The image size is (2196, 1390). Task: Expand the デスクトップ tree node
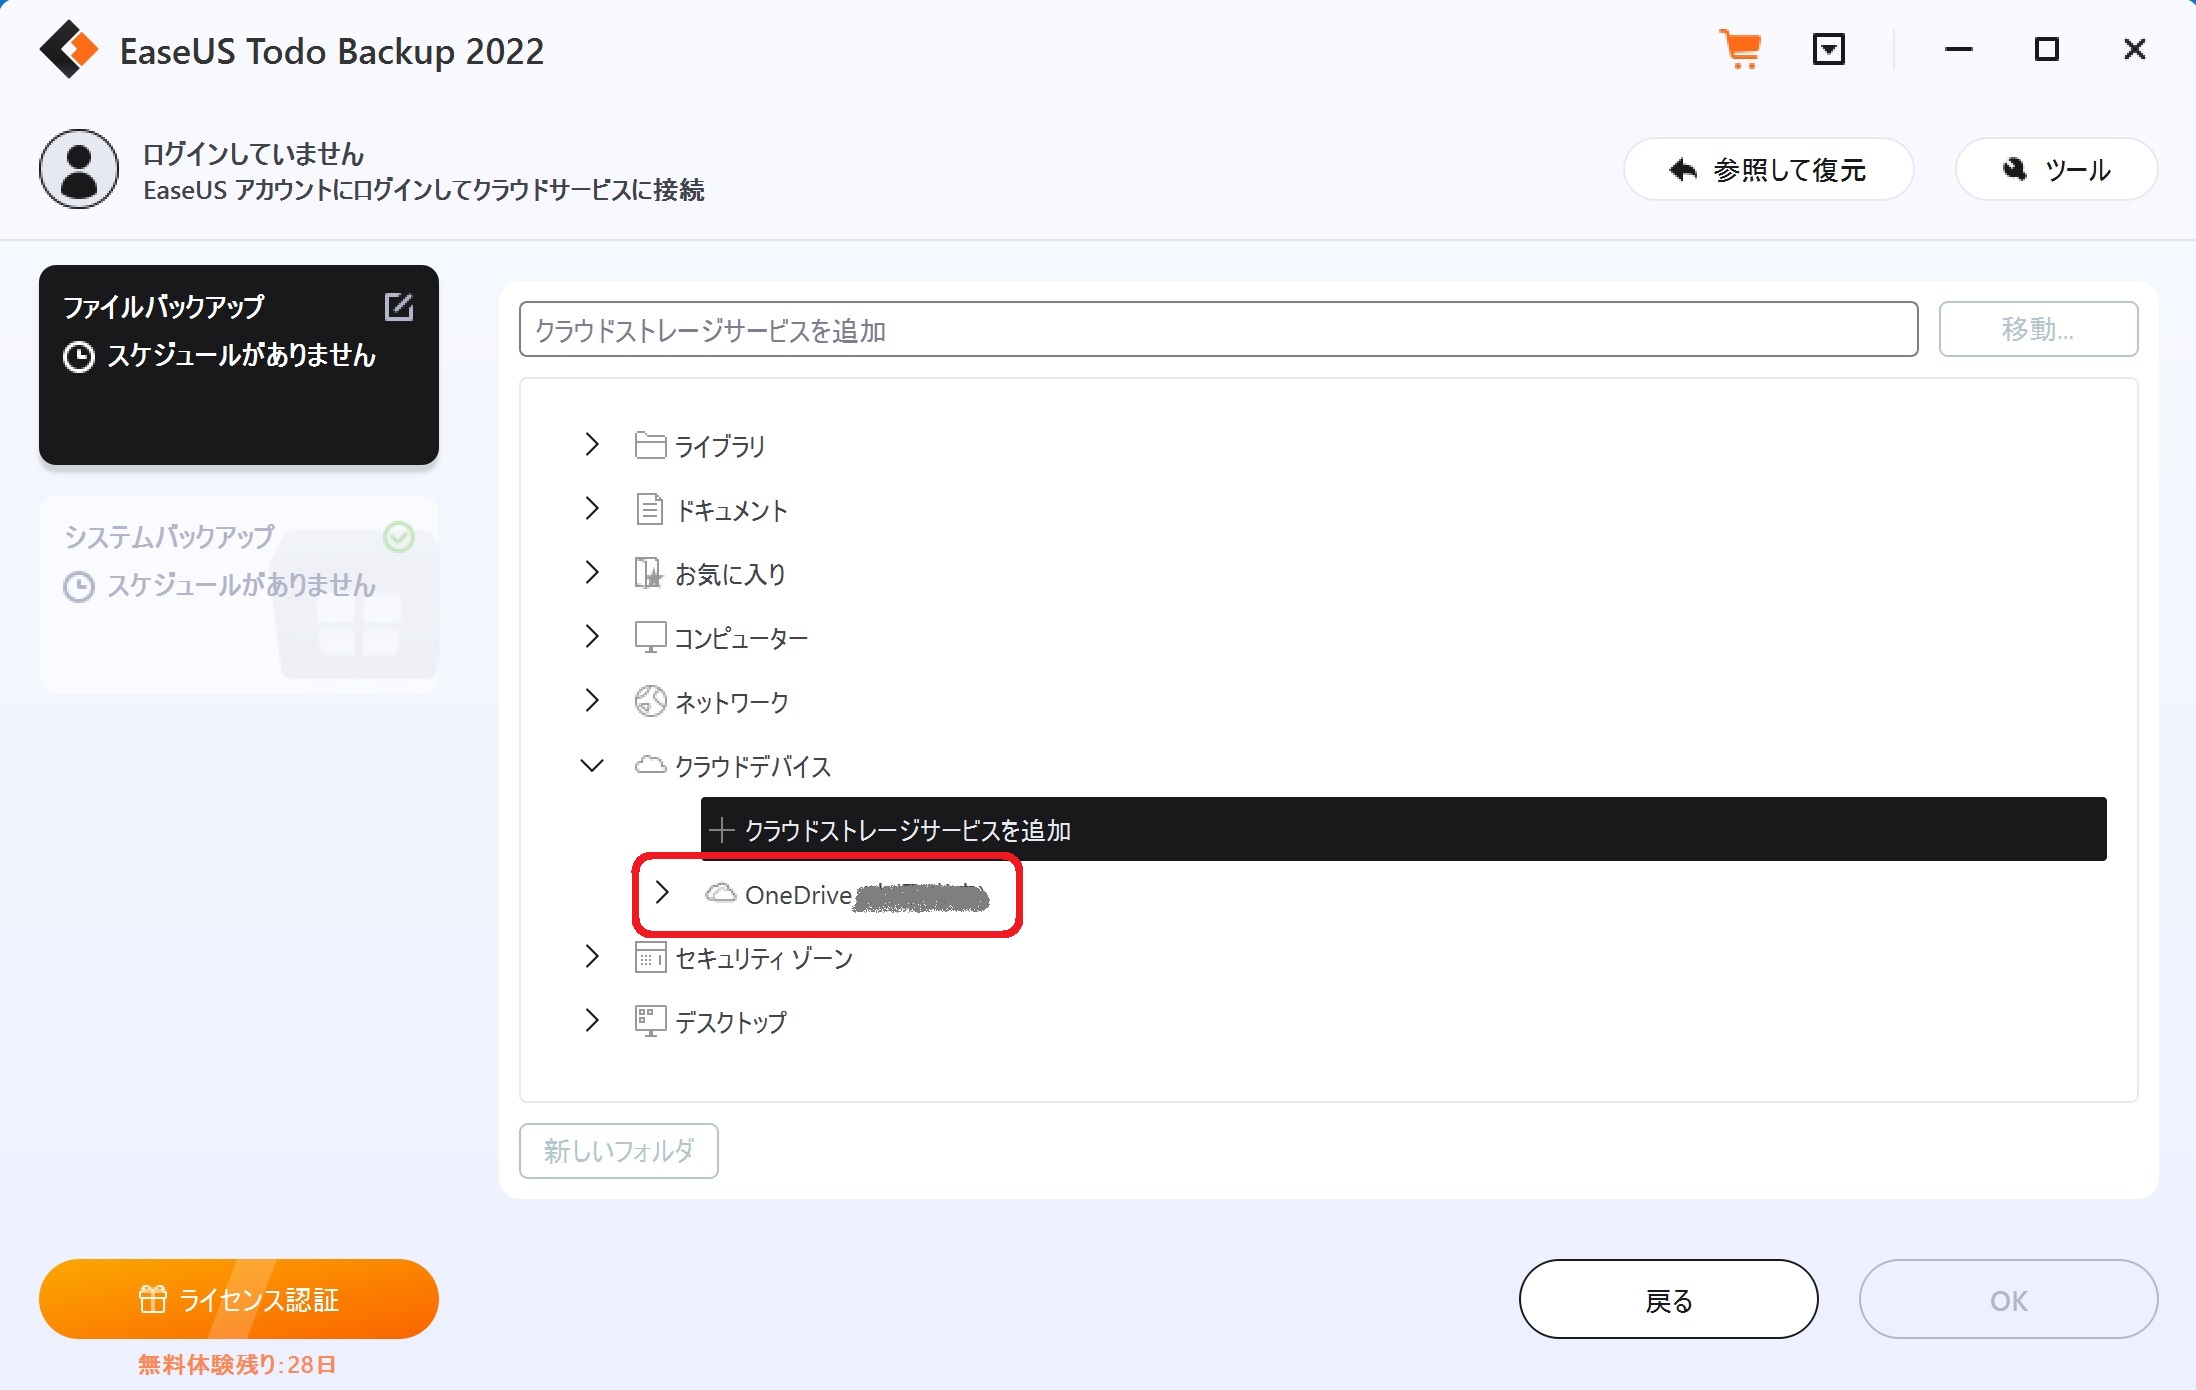(592, 1020)
